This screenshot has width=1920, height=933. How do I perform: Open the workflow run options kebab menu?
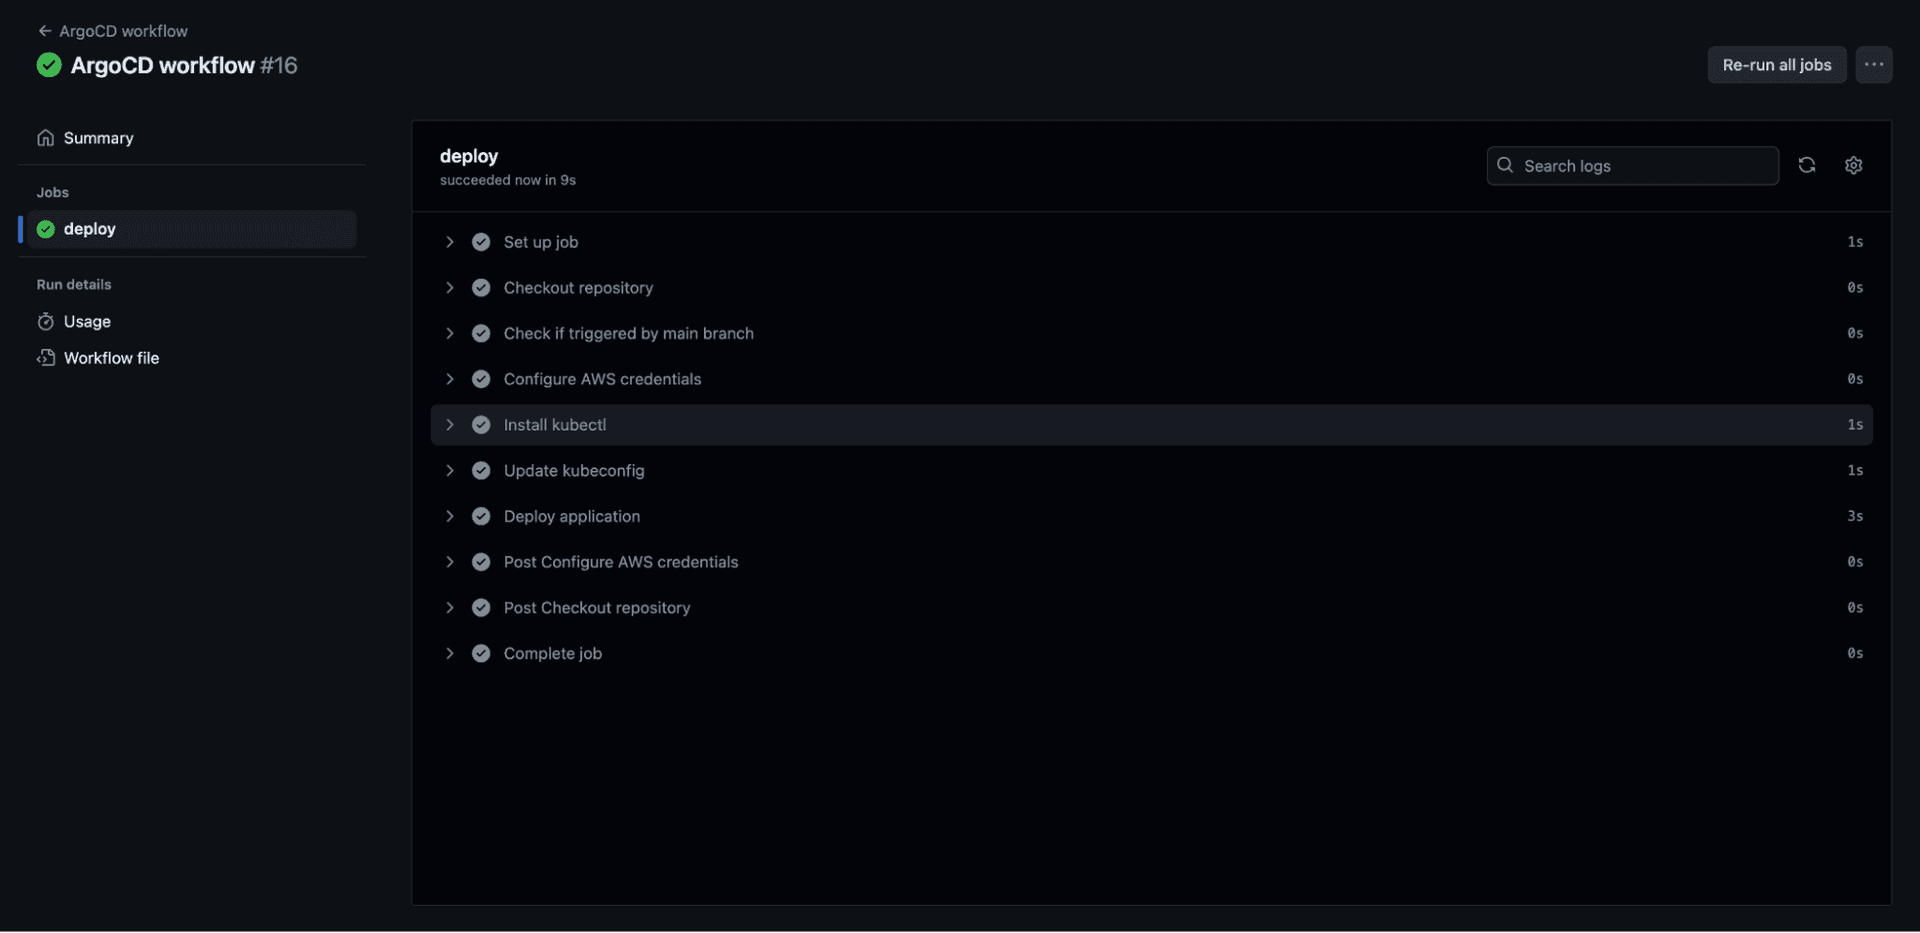tap(1874, 64)
